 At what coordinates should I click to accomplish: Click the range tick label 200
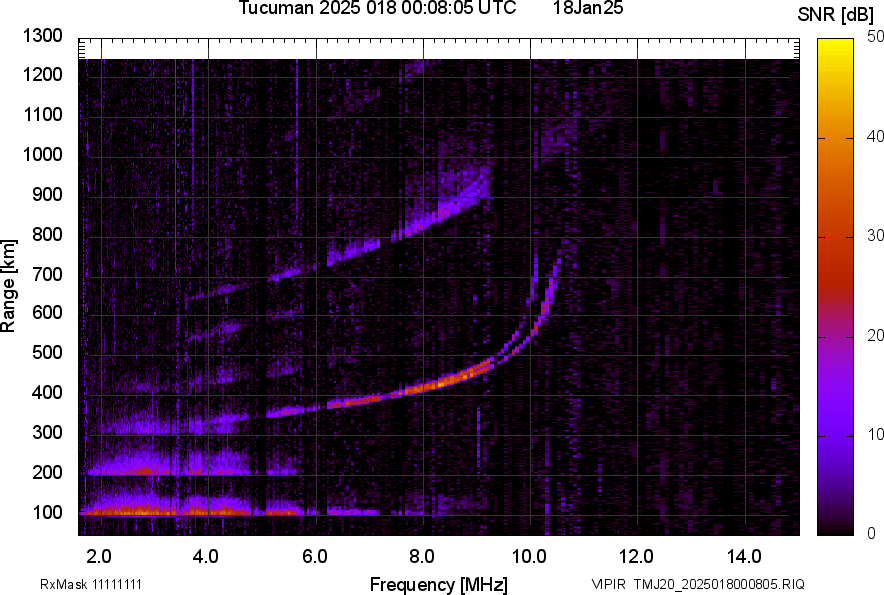[x=47, y=472]
